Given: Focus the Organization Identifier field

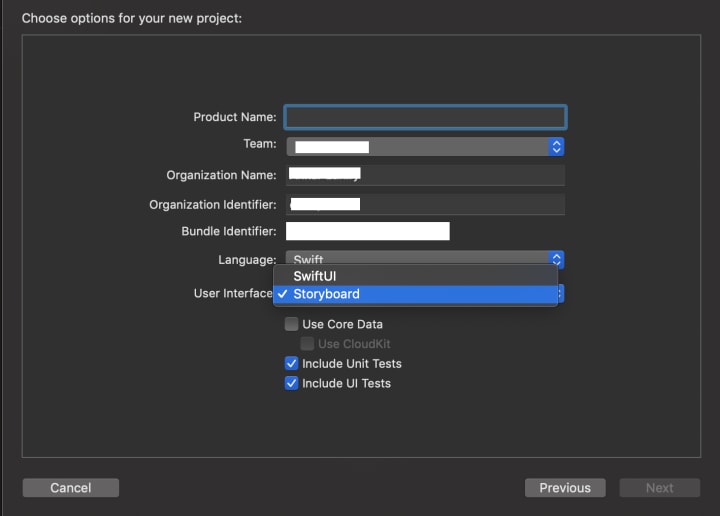Looking at the screenshot, I should tap(425, 204).
